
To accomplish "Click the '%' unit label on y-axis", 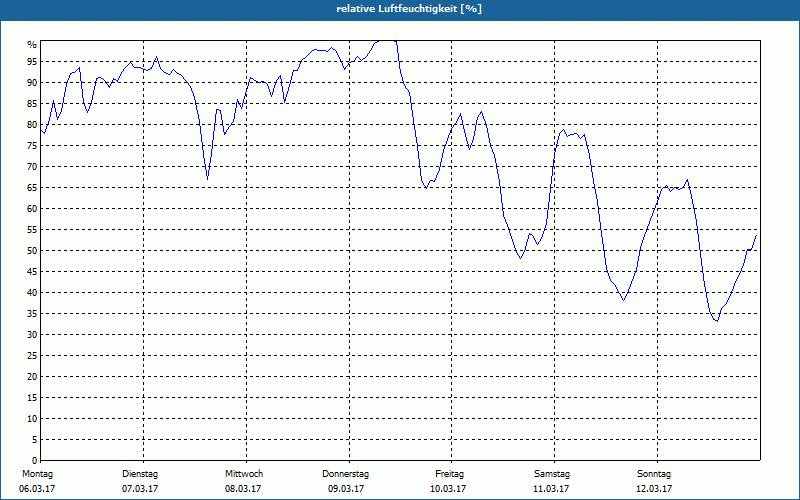I will pyautogui.click(x=32, y=45).
